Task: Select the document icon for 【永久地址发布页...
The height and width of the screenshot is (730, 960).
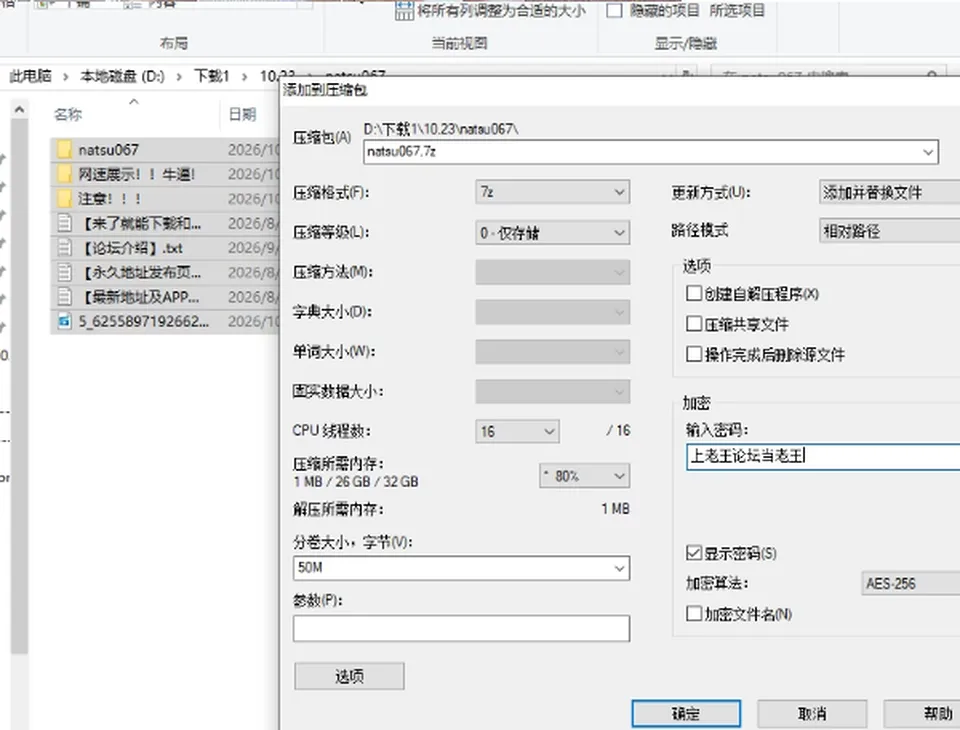Action: (64, 272)
